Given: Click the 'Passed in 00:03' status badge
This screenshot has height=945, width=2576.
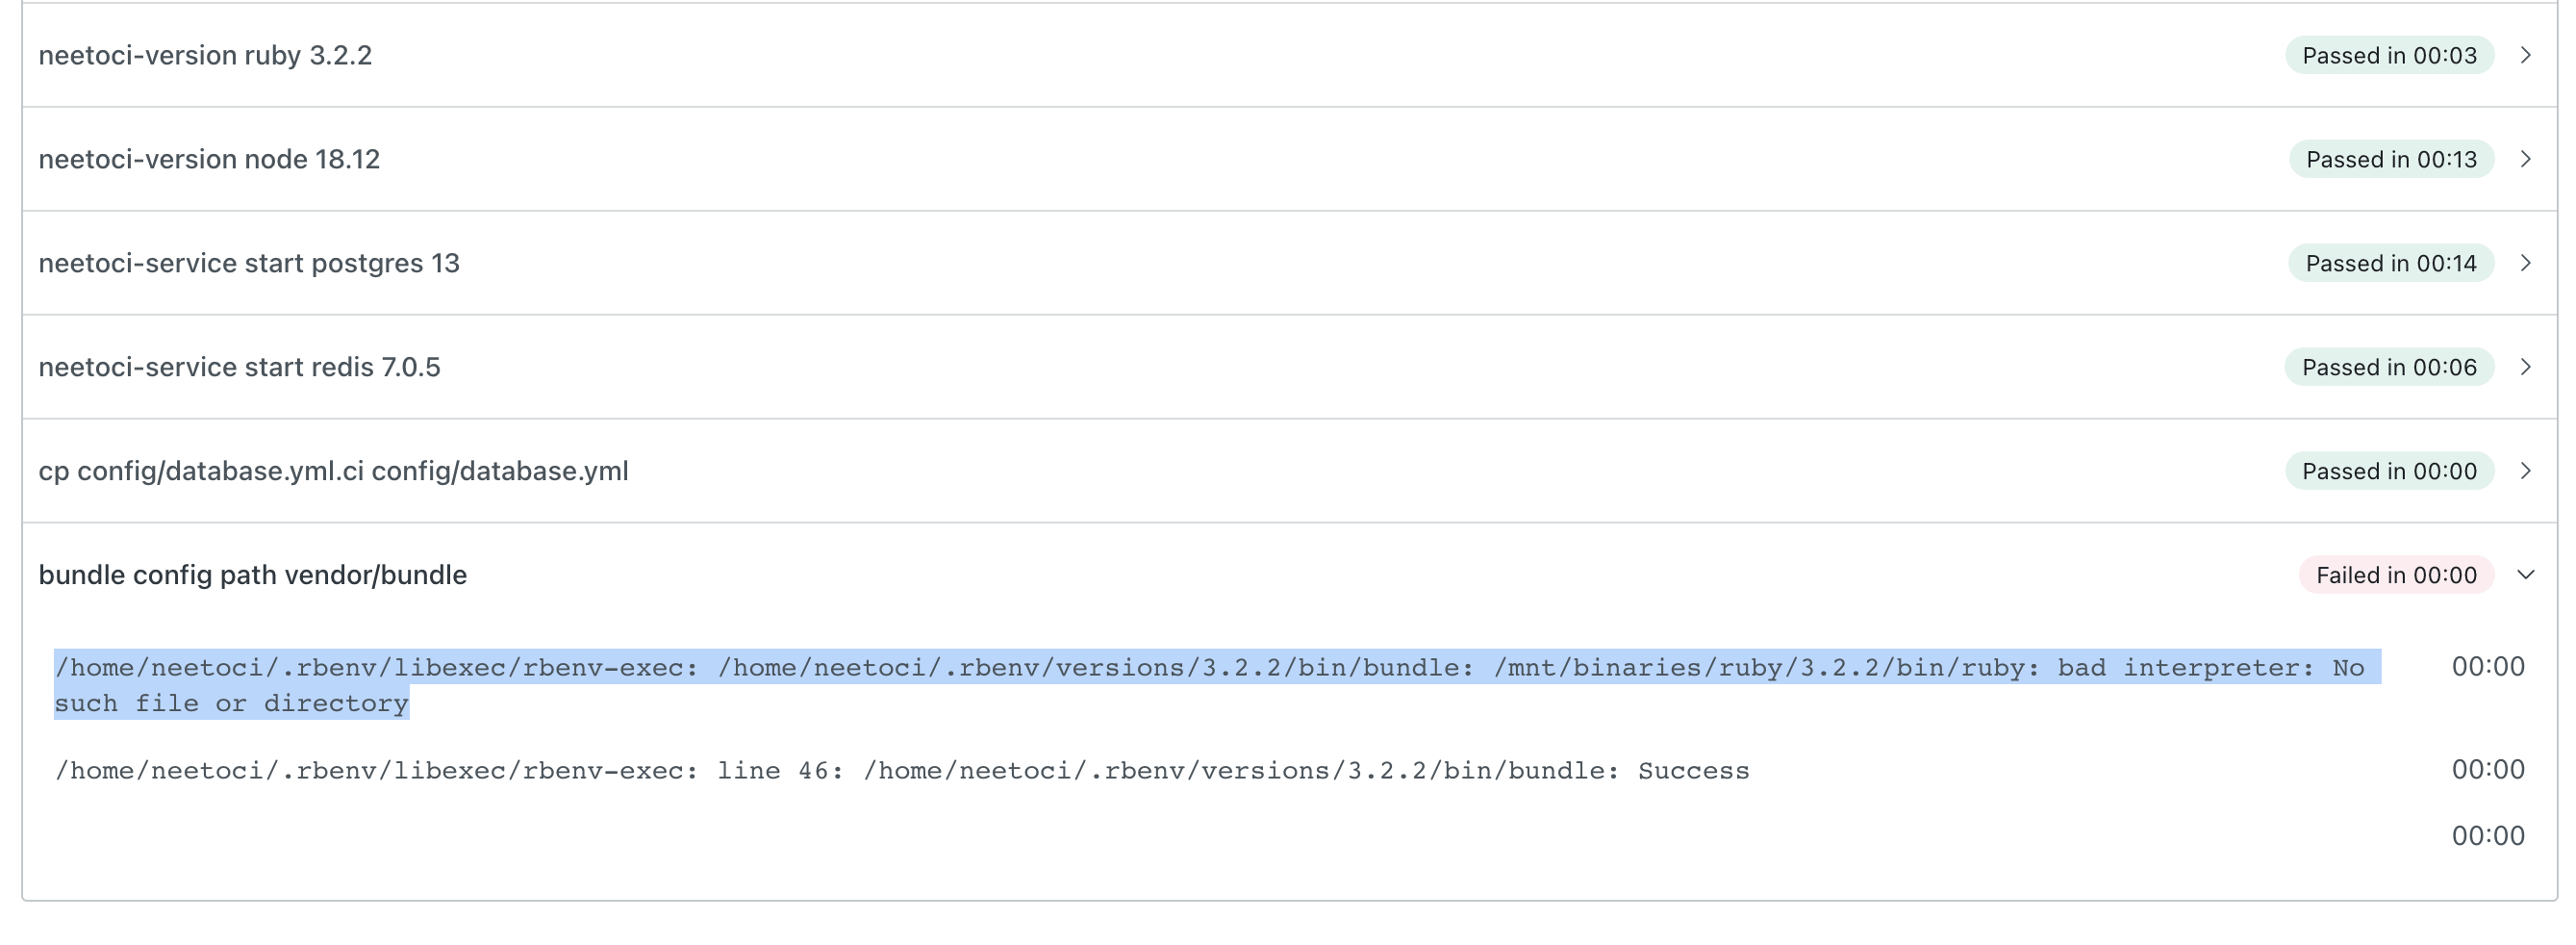Looking at the screenshot, I should [2388, 55].
